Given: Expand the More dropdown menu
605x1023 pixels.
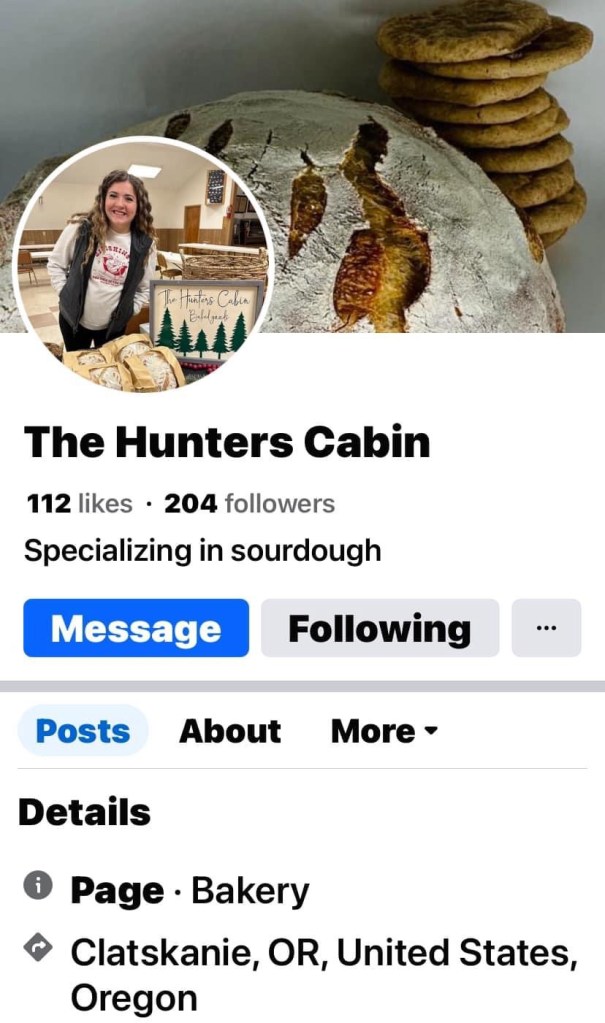Looking at the screenshot, I should coord(384,731).
